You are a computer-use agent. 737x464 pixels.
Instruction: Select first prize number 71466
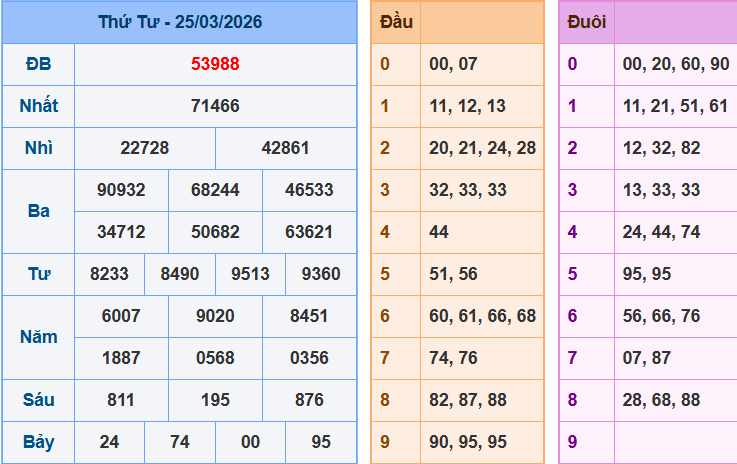(215, 106)
